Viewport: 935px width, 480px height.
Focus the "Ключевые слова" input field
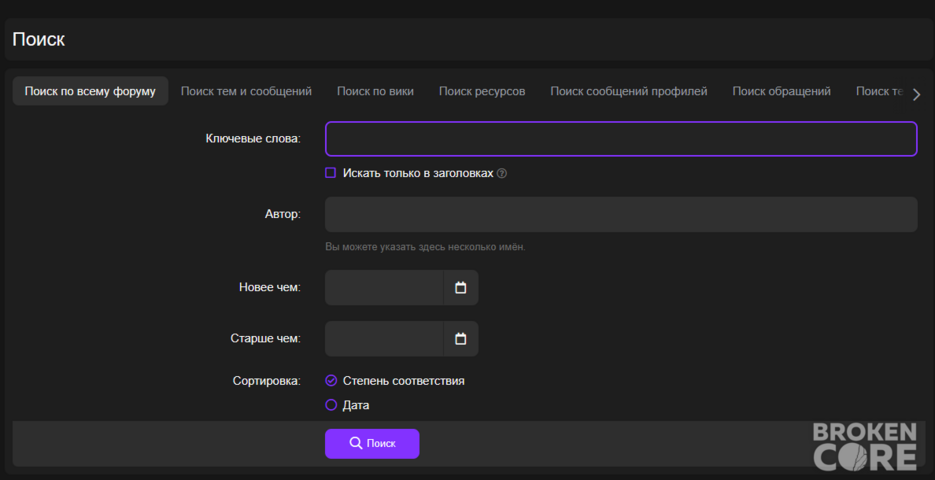point(621,139)
